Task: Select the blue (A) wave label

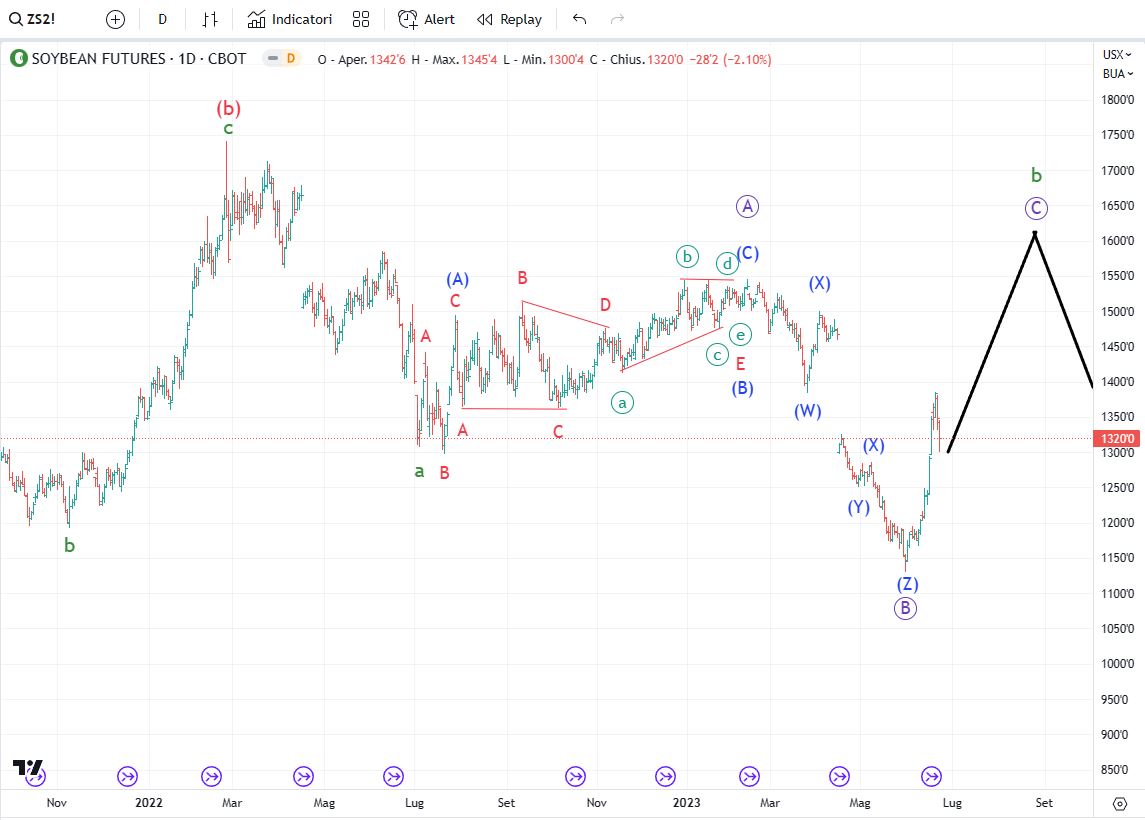Action: (x=458, y=279)
